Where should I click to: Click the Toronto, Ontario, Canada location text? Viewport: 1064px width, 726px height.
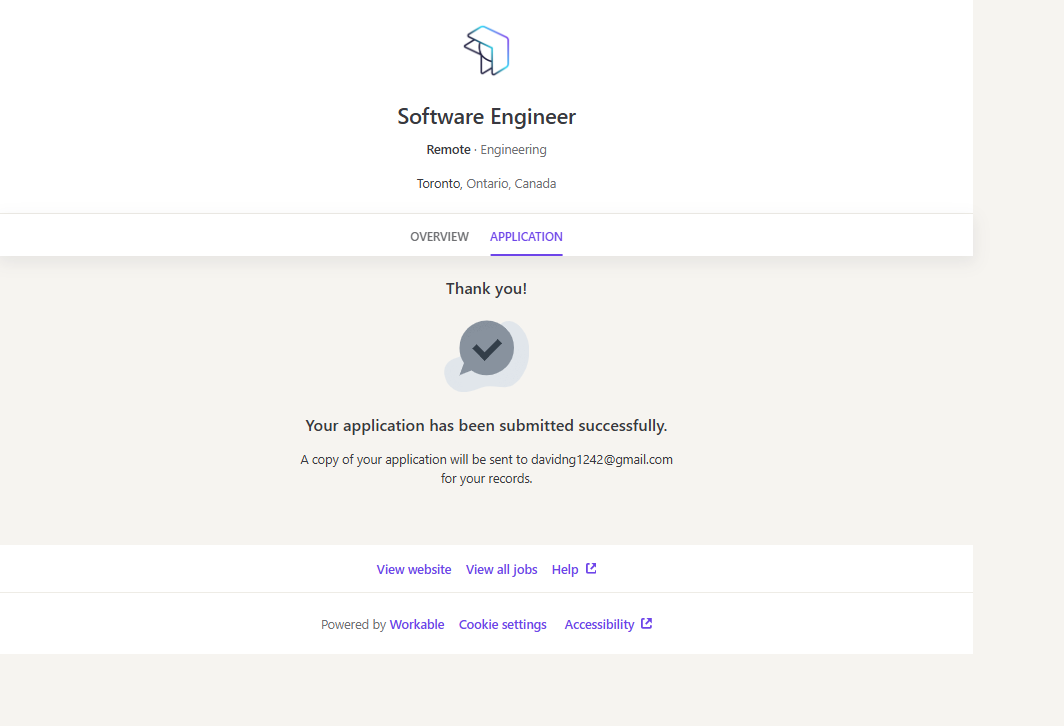(486, 184)
